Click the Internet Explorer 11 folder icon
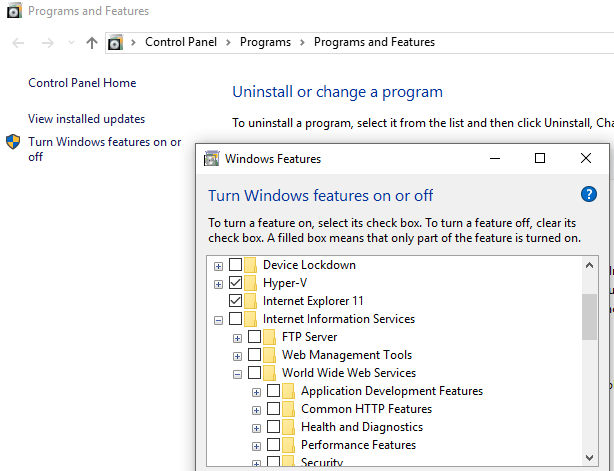 [x=251, y=301]
